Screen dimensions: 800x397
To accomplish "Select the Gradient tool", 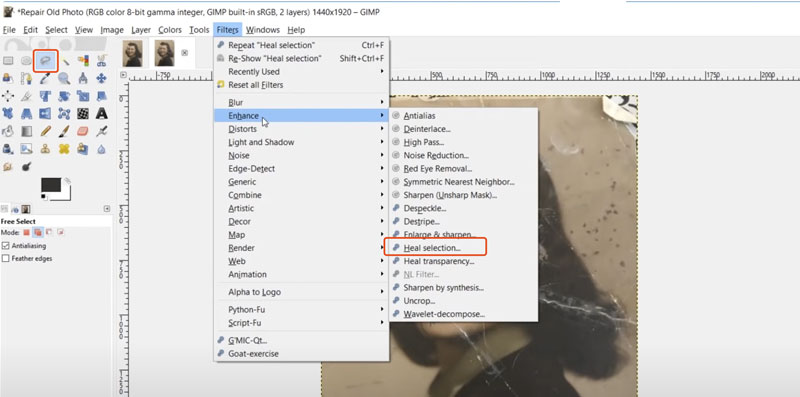I will (27, 131).
